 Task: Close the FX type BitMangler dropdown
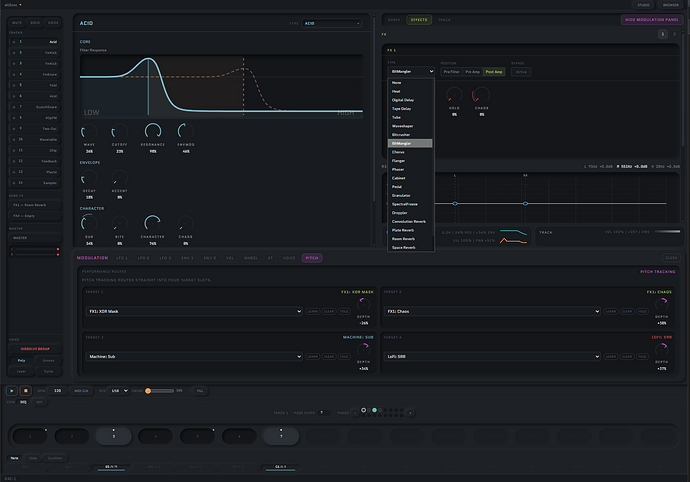tap(411, 71)
